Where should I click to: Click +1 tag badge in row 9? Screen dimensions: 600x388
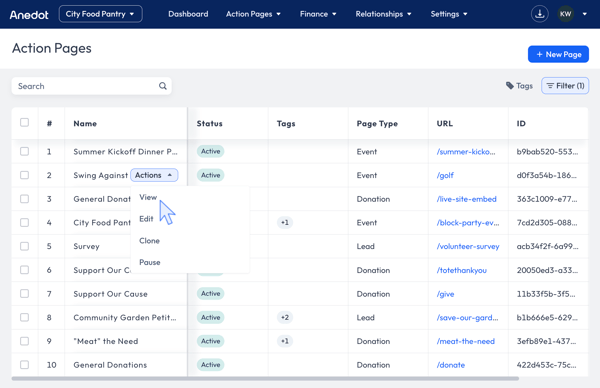(x=285, y=341)
